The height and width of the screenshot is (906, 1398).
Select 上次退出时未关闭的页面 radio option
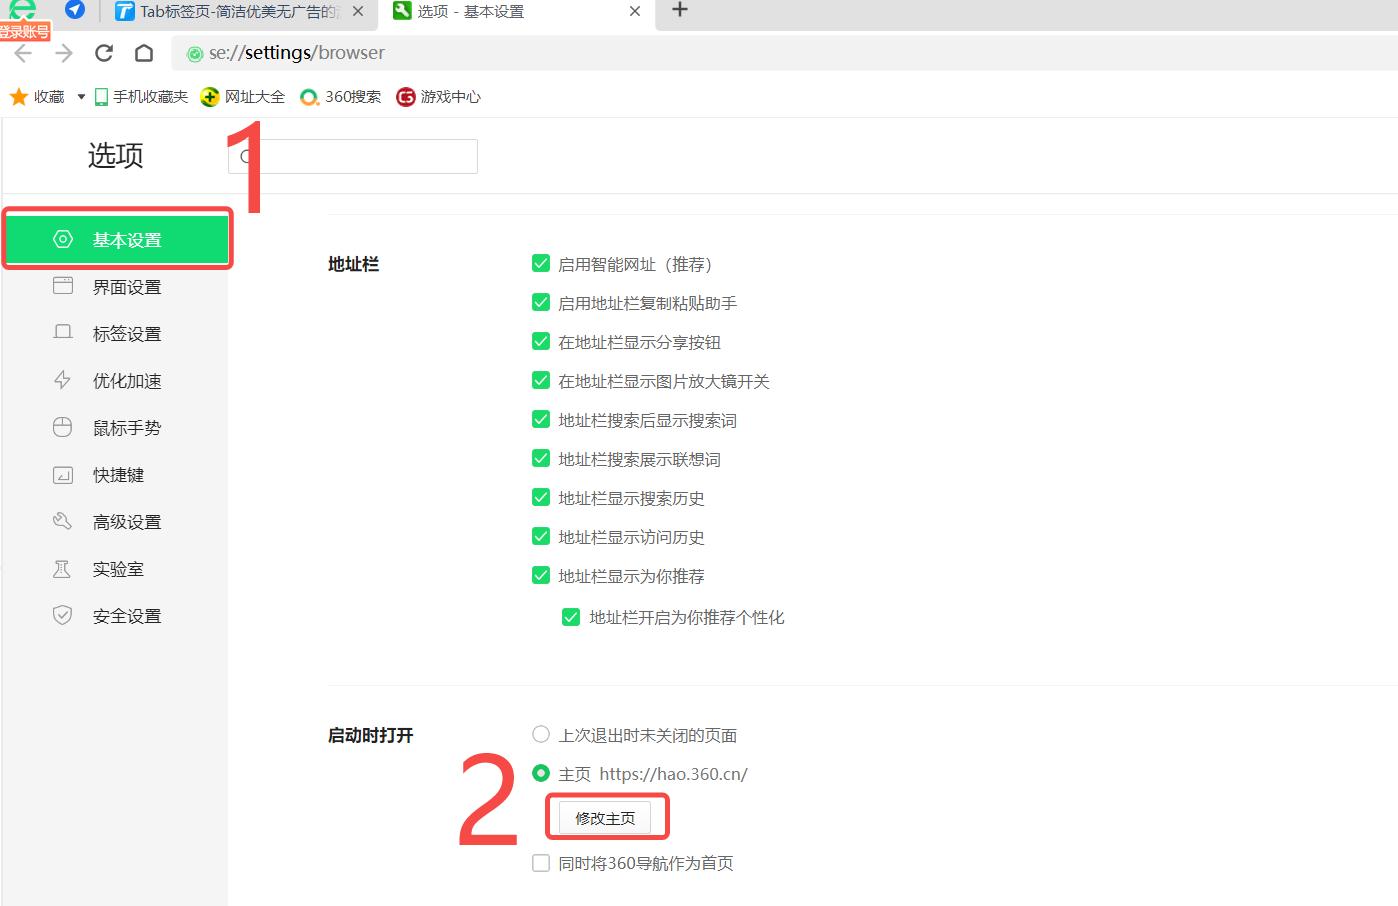tap(541, 735)
